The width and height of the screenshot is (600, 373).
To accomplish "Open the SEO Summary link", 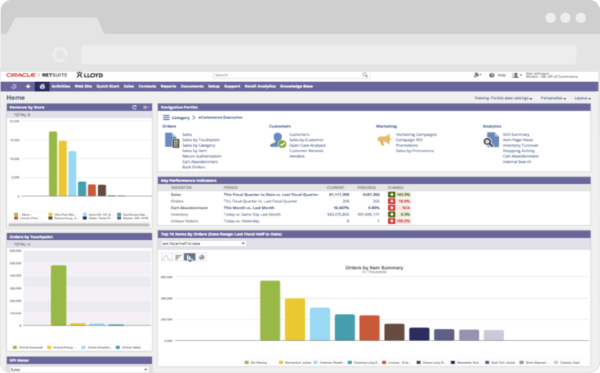I will (x=516, y=135).
